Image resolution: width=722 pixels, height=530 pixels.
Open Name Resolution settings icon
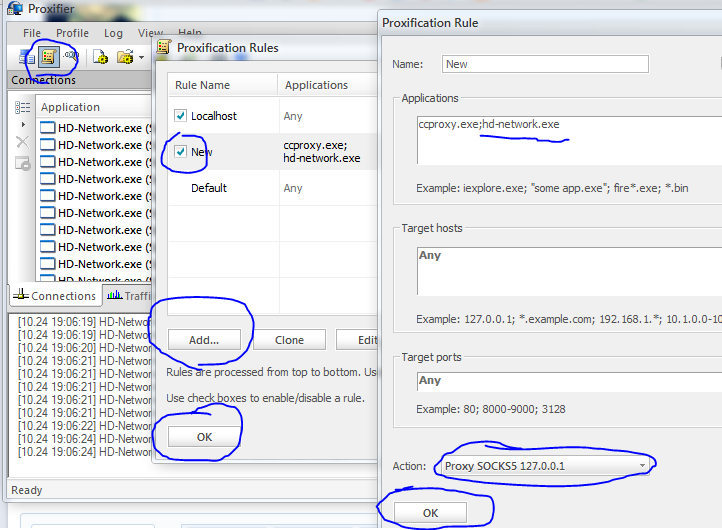71,57
